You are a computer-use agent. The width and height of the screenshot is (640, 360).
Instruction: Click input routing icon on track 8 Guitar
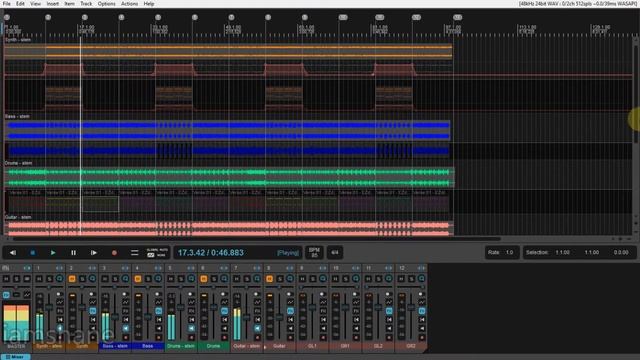(290, 320)
